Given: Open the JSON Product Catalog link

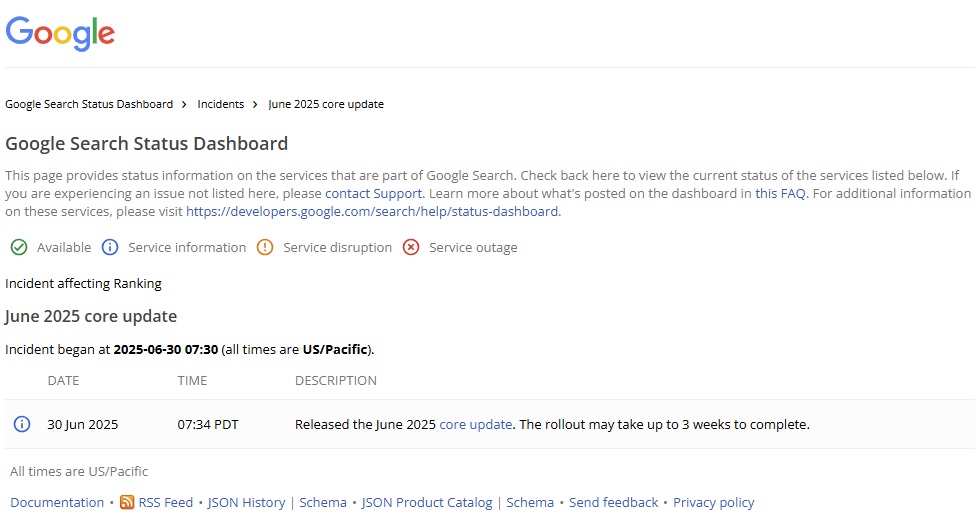Looking at the screenshot, I should [427, 503].
